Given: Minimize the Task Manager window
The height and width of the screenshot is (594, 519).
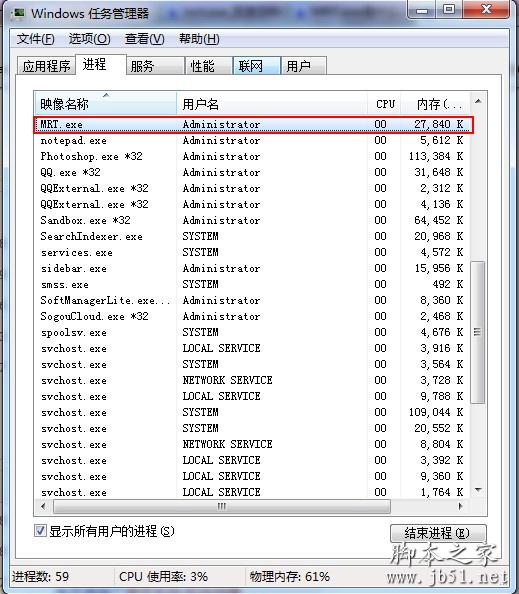Looking at the screenshot, I should tap(421, 10).
